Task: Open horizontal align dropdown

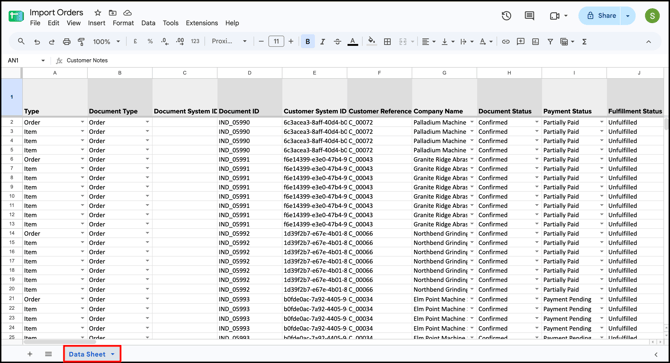Action: (x=428, y=41)
